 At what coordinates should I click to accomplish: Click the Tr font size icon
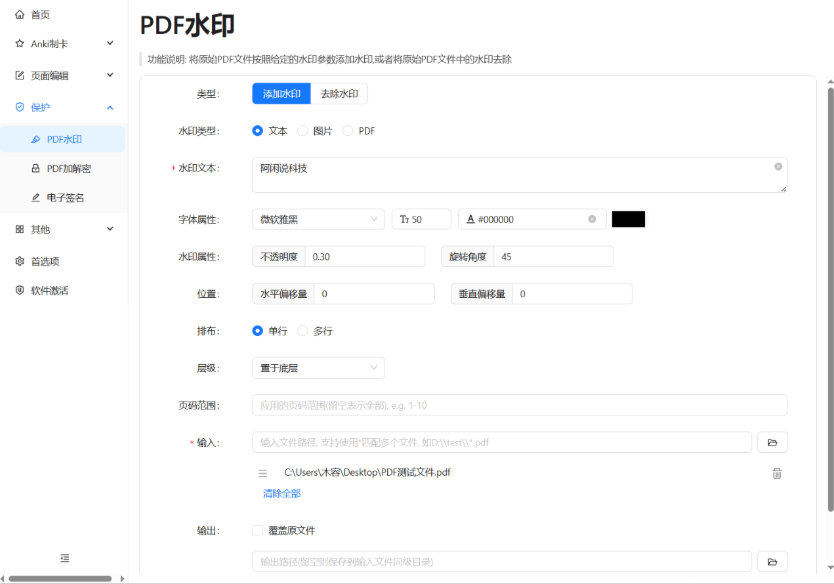click(x=404, y=219)
